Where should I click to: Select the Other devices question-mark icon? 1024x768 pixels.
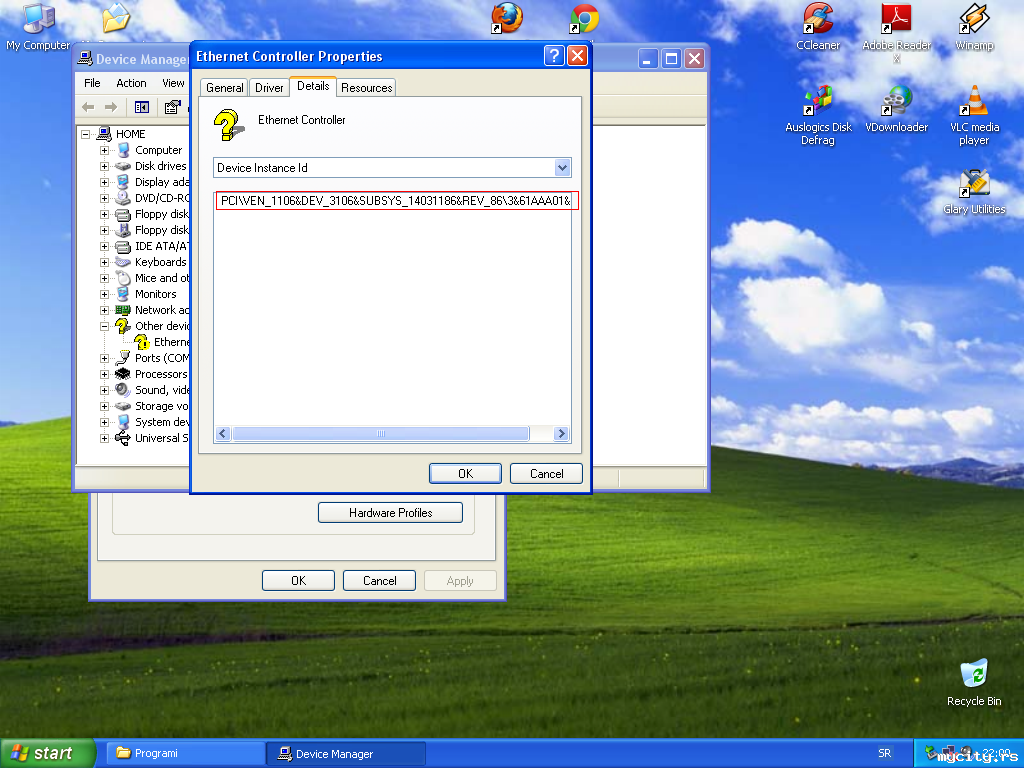click(122, 326)
